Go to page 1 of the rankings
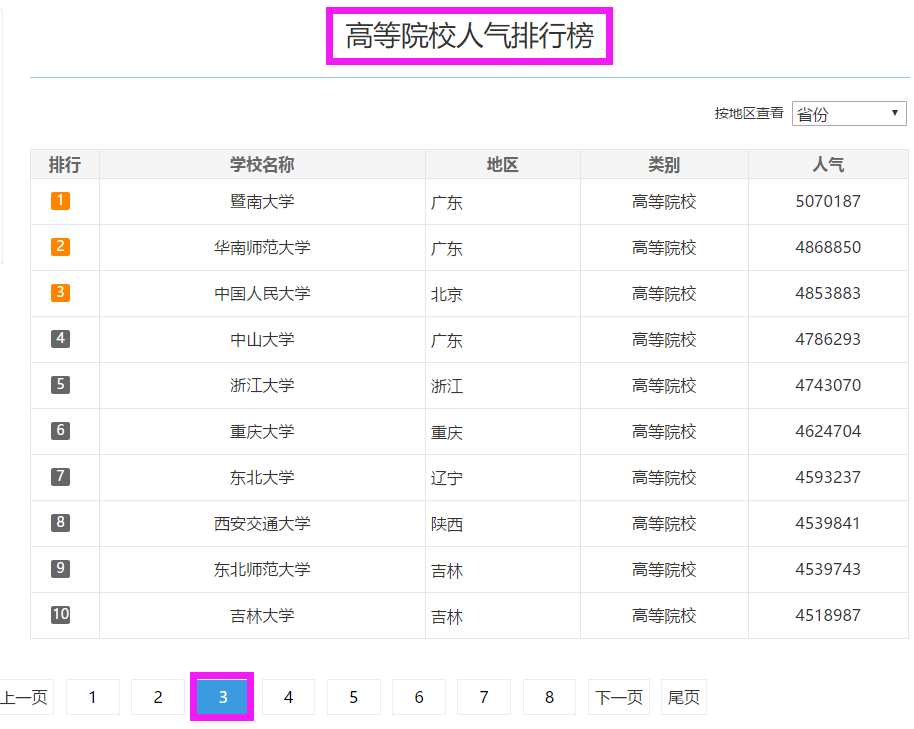914x729 pixels. 92,697
